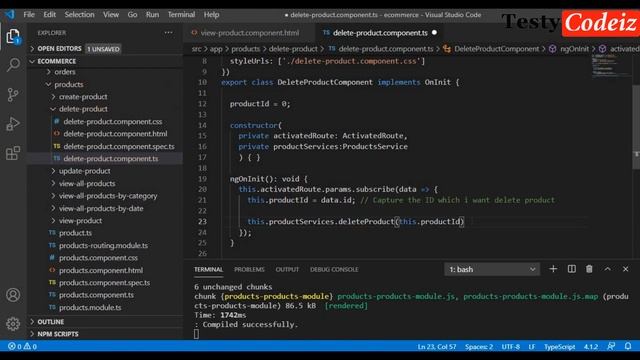
Task: Open the Accounts icon in activity bar
Action: tap(13, 295)
